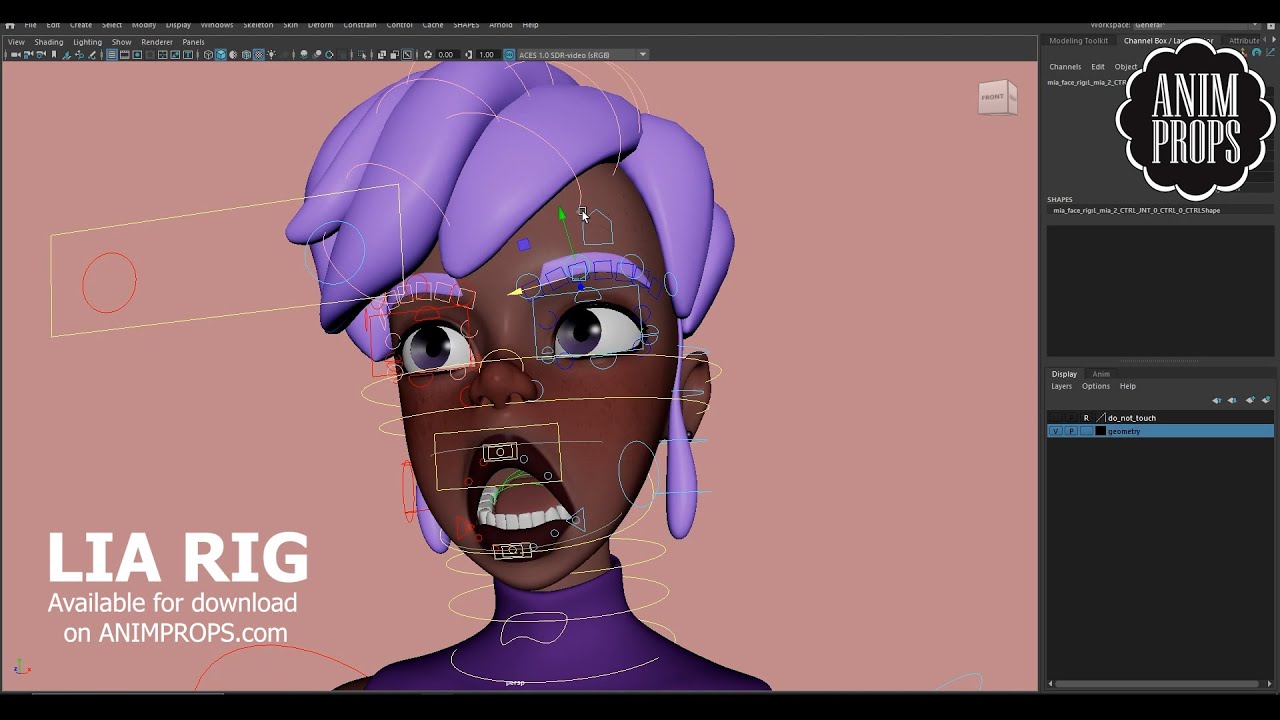Screen dimensions: 1280x720
Task: Click the select camera icon
Action: tap(16, 54)
